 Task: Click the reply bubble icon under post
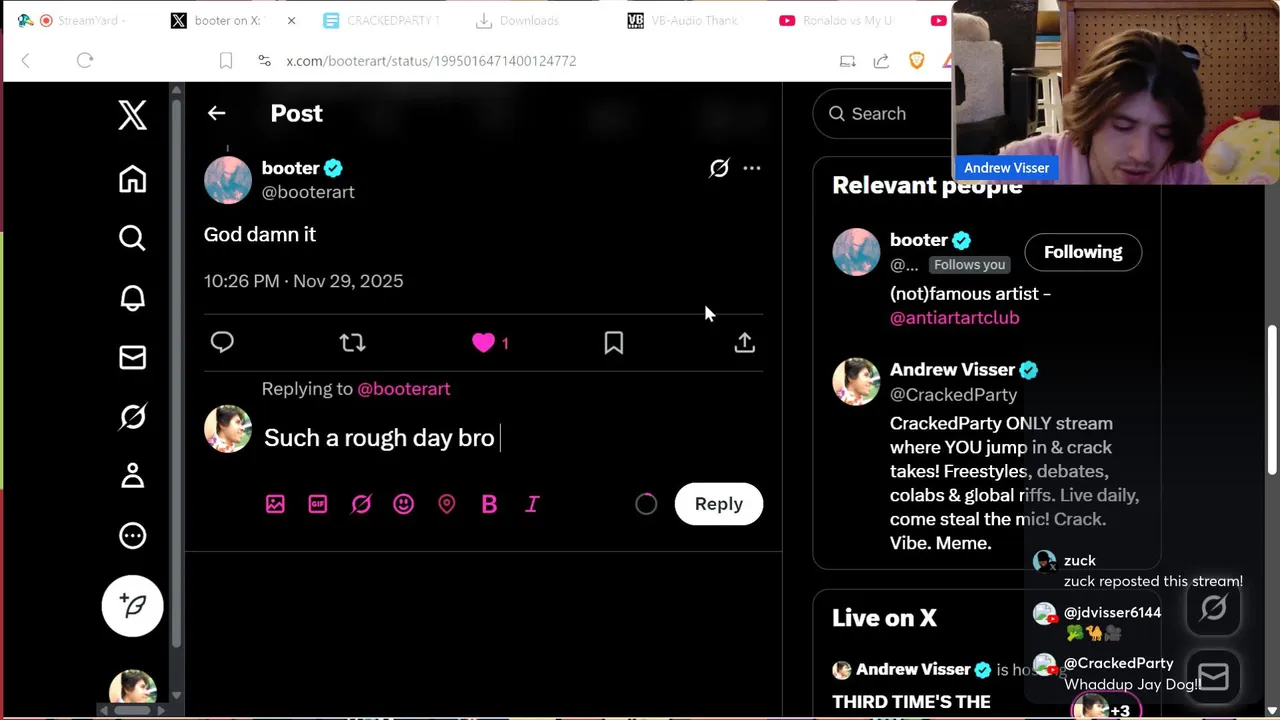222,343
